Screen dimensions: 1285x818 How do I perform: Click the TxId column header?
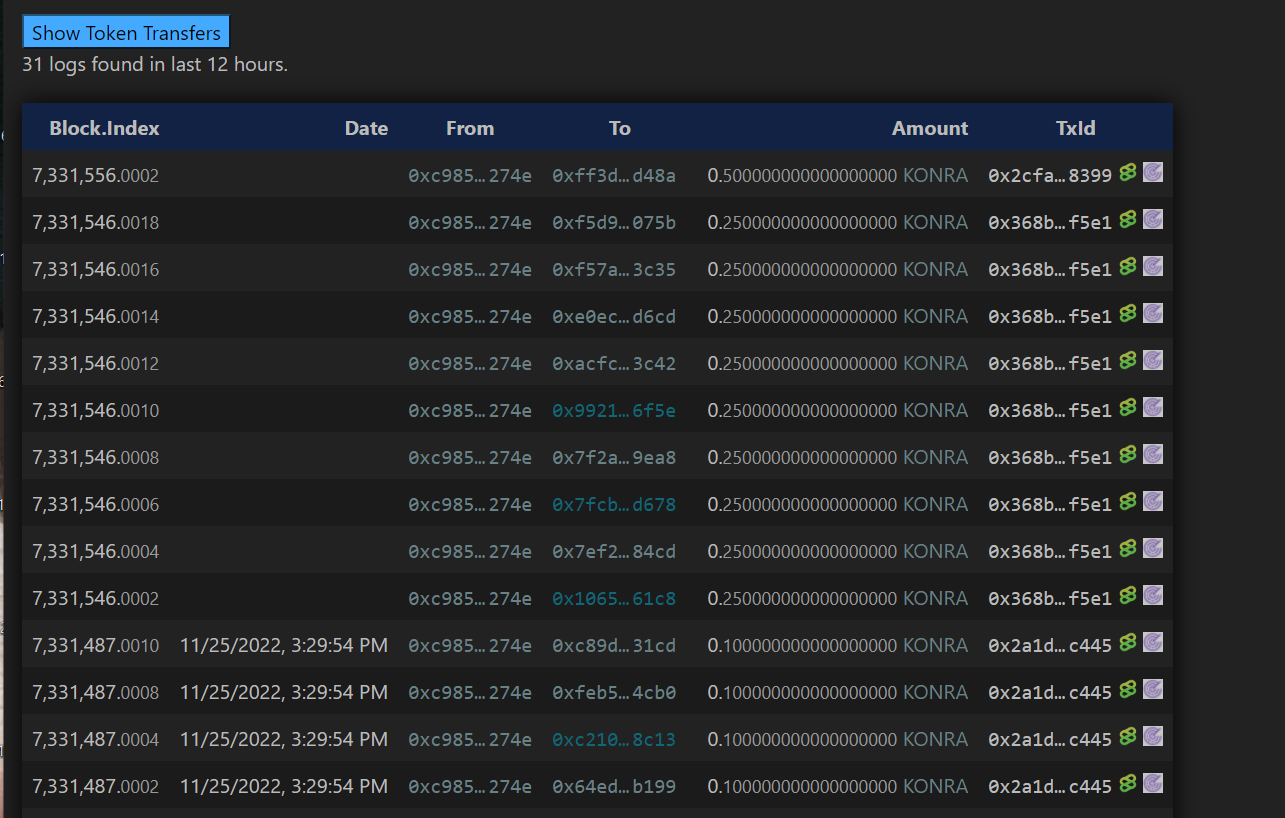click(x=1076, y=128)
